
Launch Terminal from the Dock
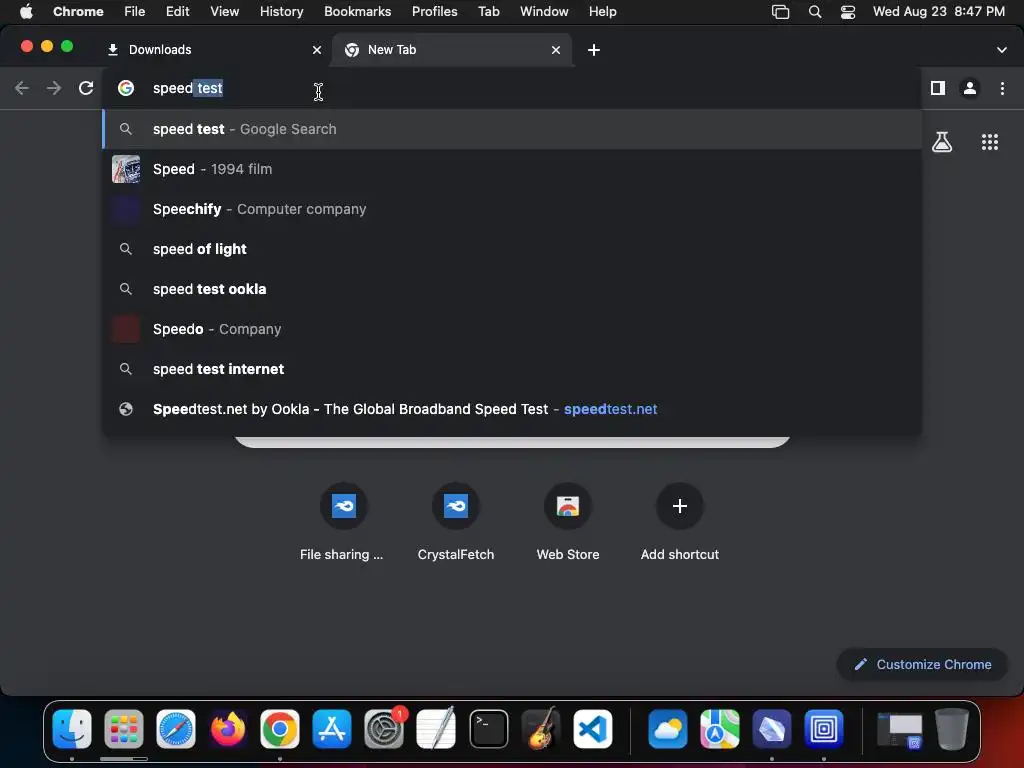tap(488, 728)
